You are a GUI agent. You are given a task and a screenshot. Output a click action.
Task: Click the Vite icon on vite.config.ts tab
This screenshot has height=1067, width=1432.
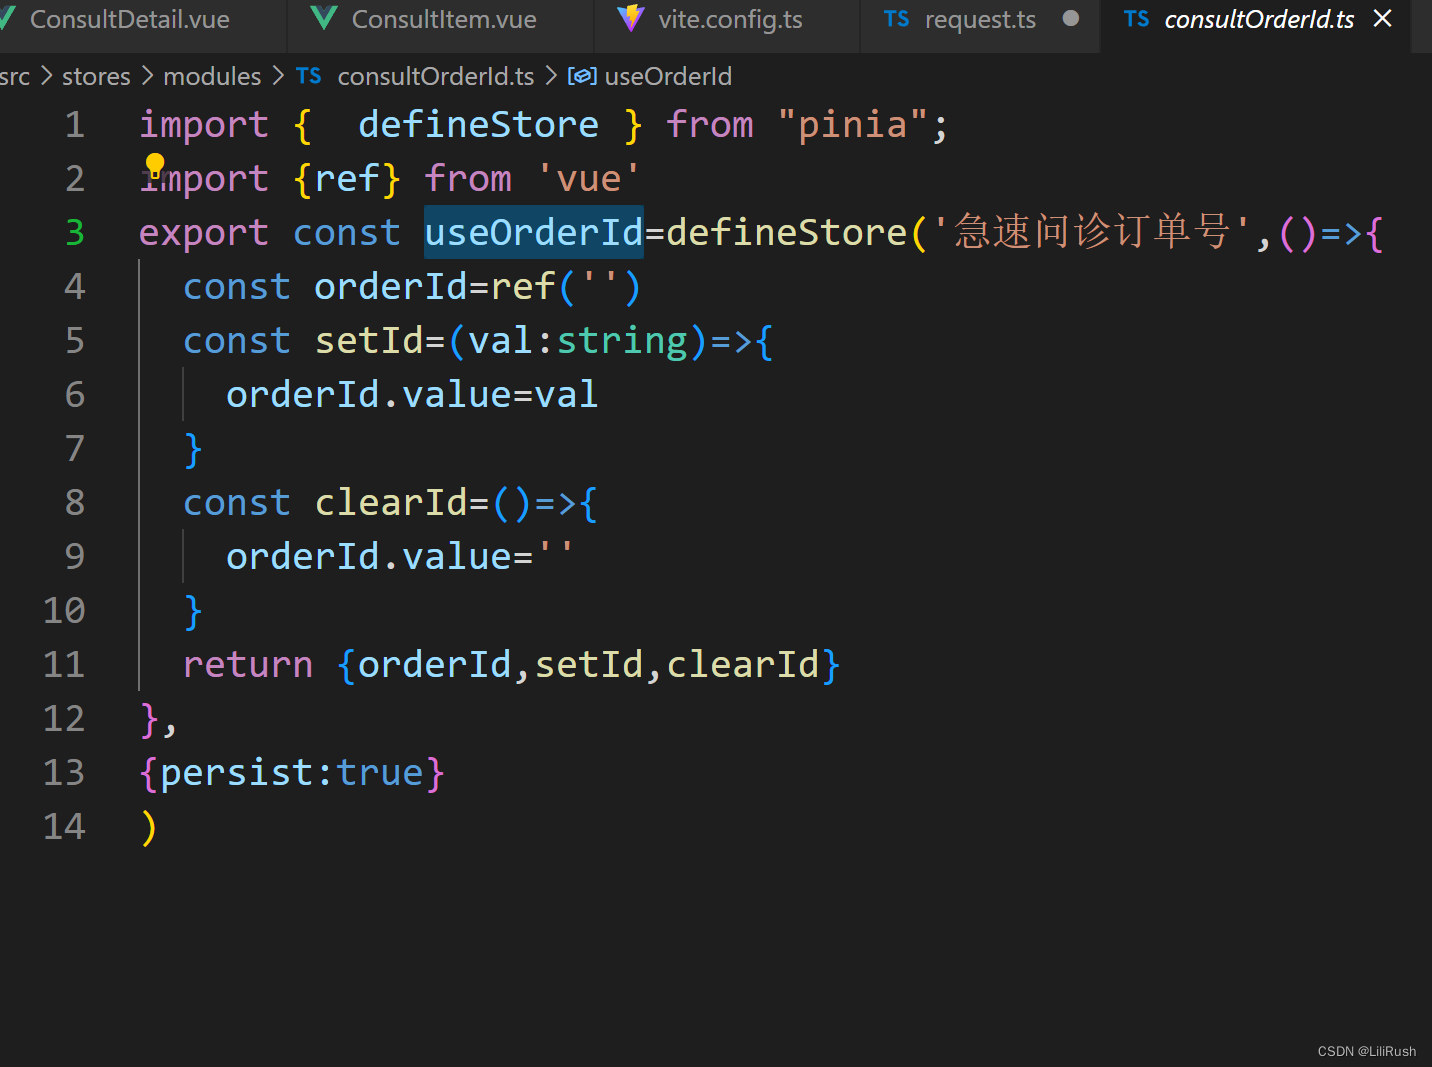pyautogui.click(x=631, y=18)
